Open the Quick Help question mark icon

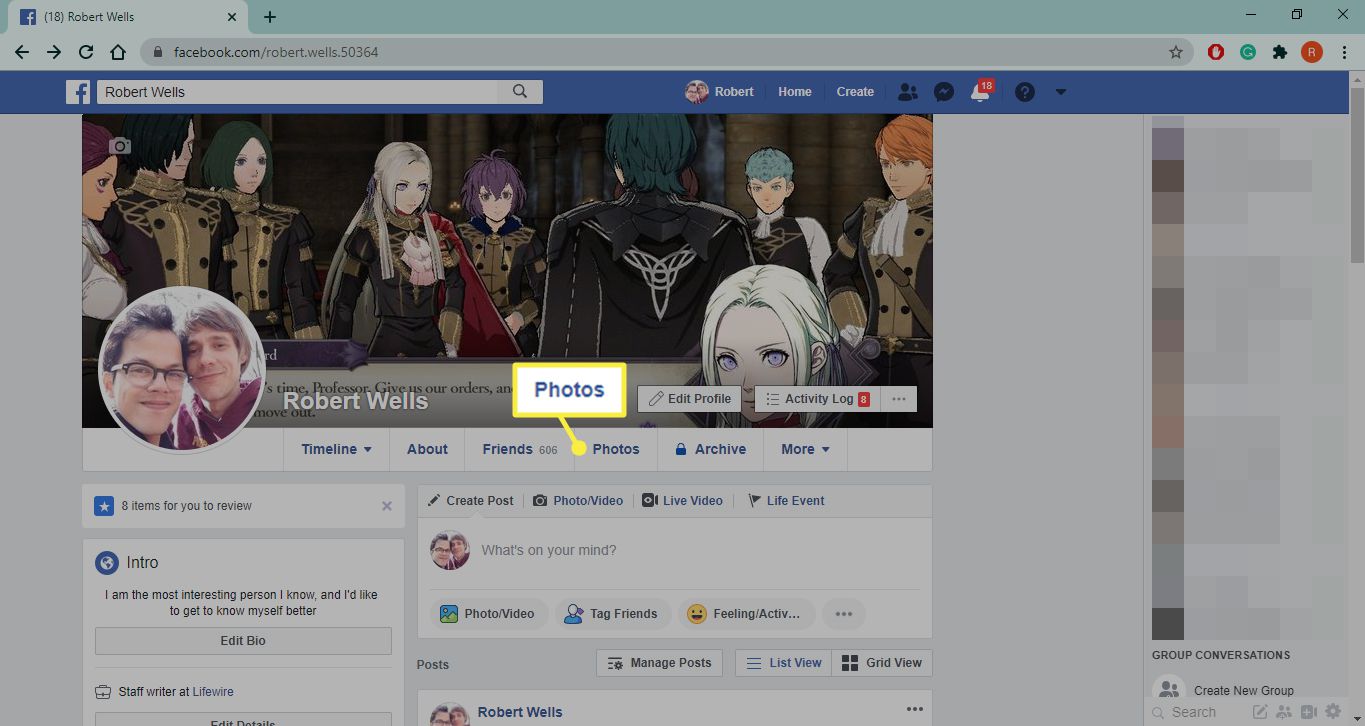coord(1024,92)
